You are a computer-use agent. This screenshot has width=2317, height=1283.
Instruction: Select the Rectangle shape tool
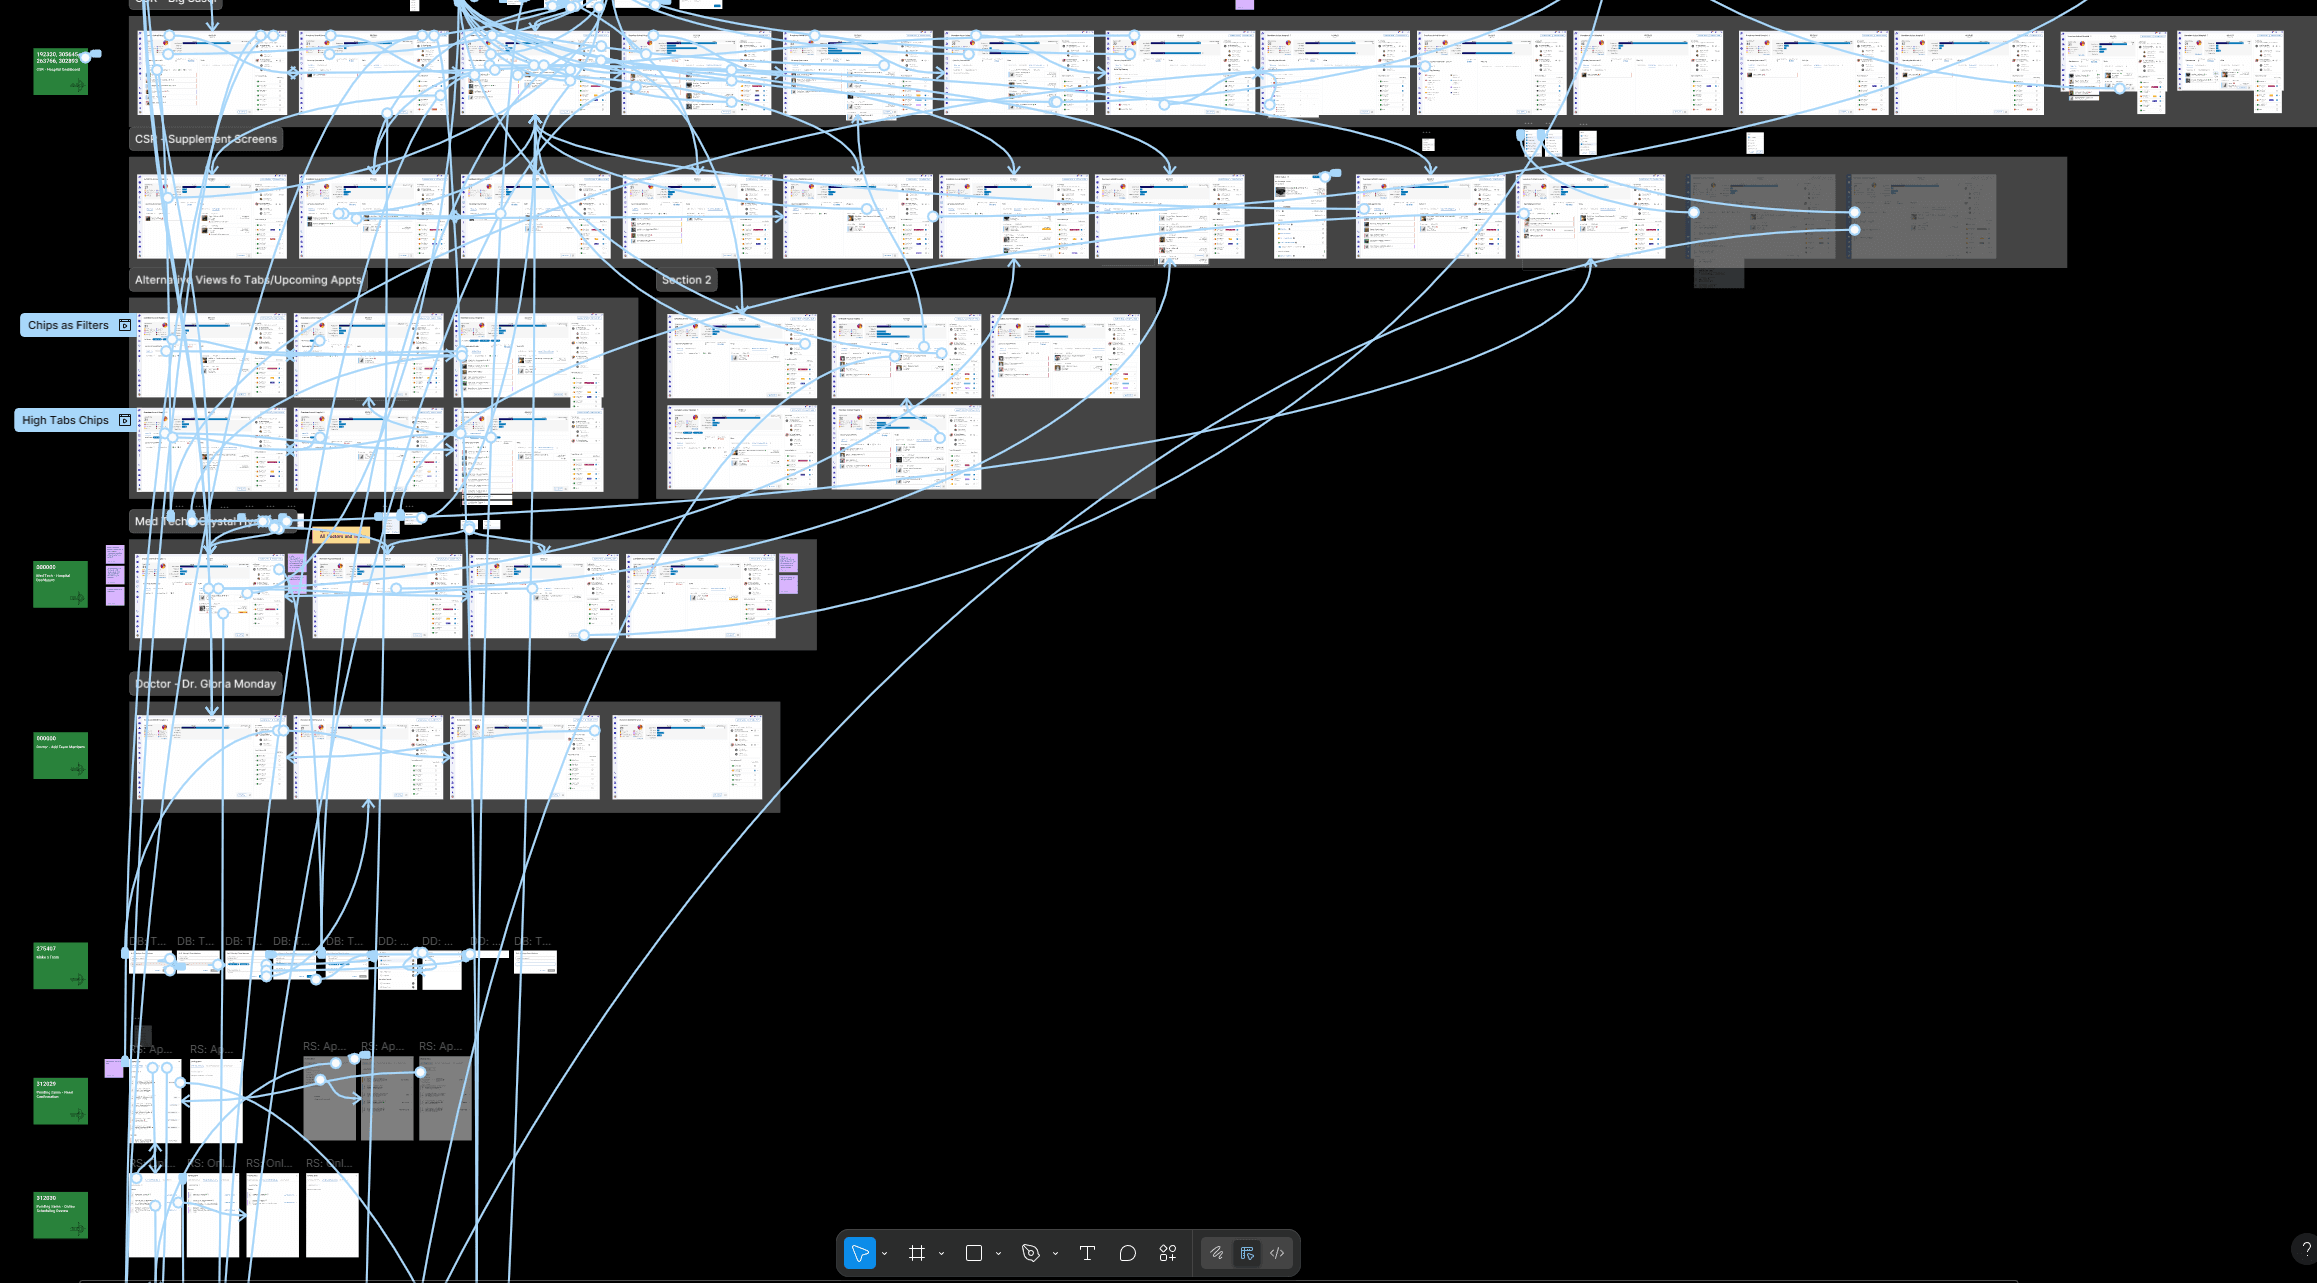click(x=973, y=1253)
